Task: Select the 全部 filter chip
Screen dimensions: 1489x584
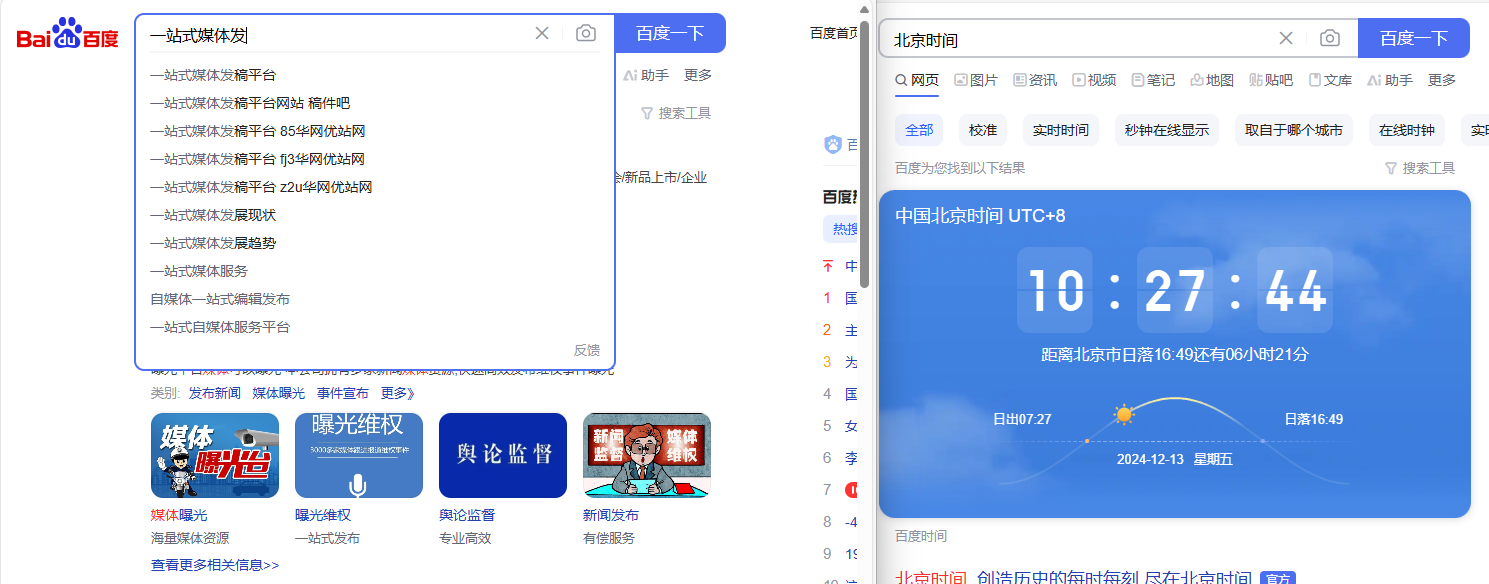Action: [919, 130]
